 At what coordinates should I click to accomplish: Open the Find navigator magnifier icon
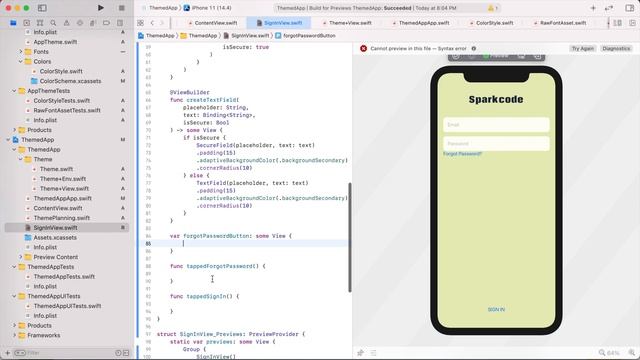coord(53,23)
